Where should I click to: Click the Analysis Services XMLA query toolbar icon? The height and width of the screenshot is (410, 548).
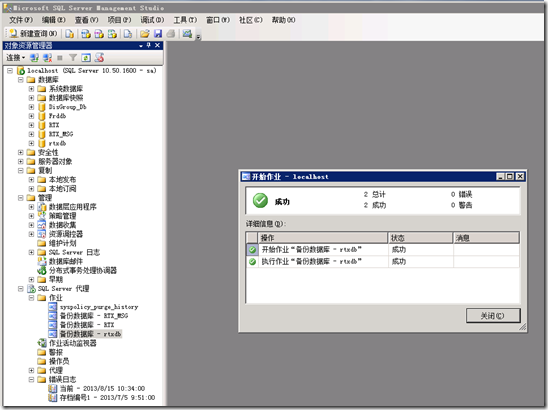pyautogui.click(x=112, y=34)
